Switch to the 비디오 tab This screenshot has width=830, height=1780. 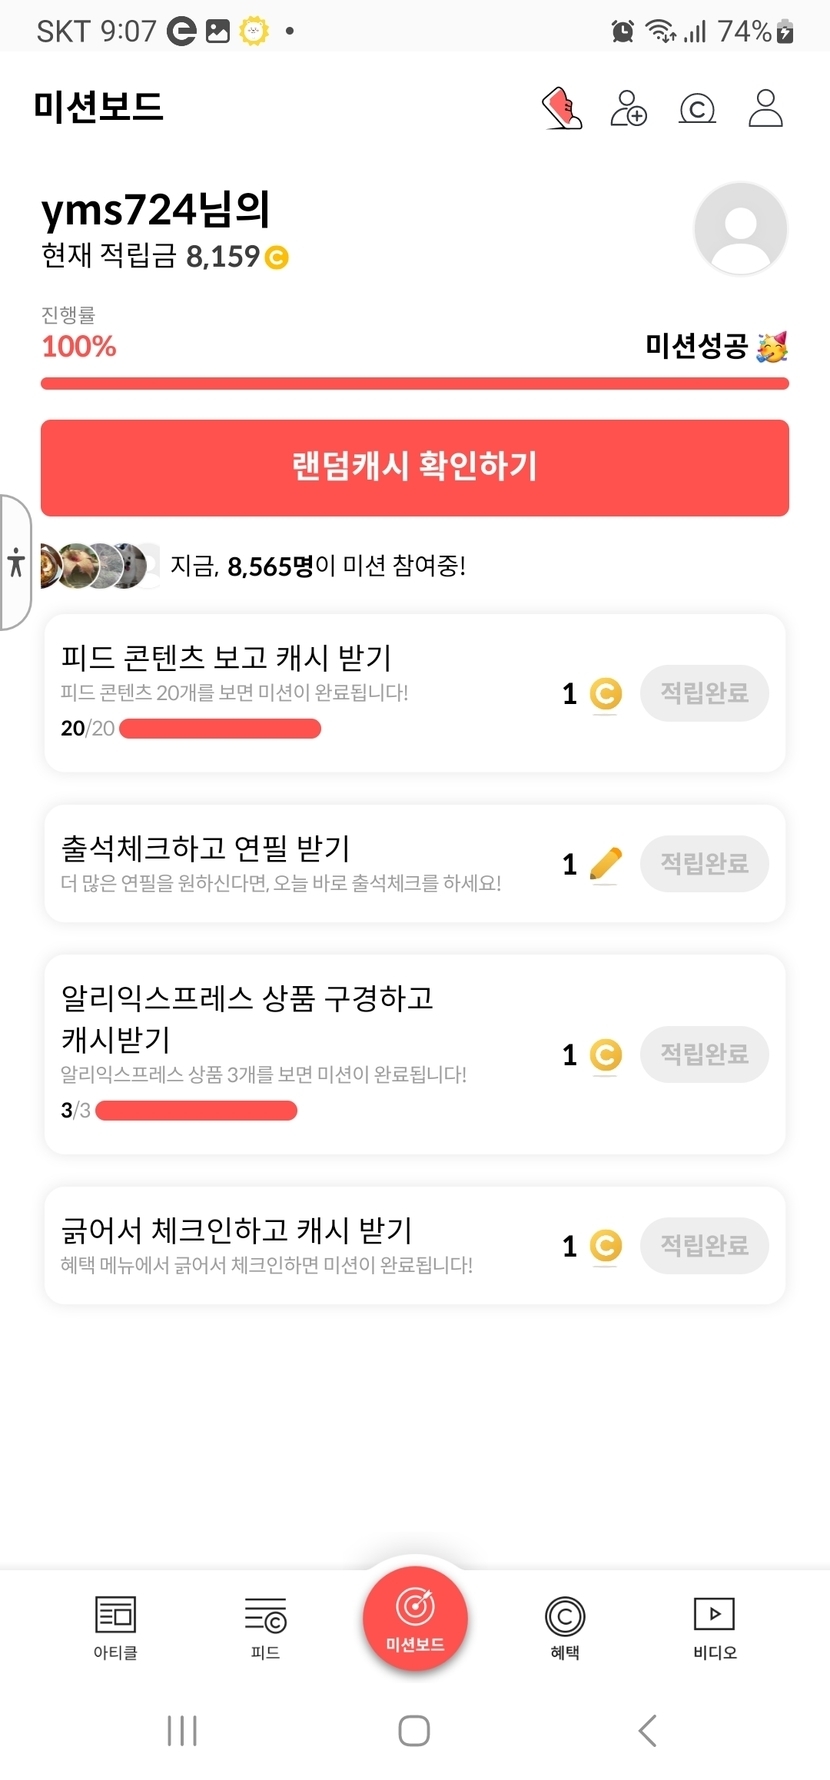click(x=715, y=1628)
